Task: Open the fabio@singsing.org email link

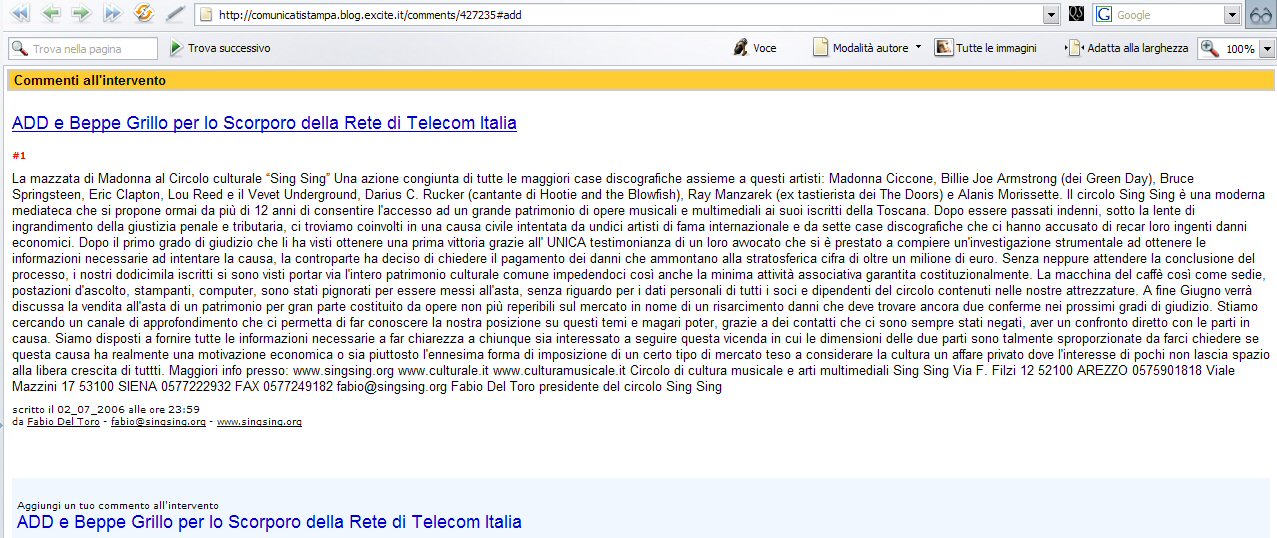Action: [x=158, y=422]
